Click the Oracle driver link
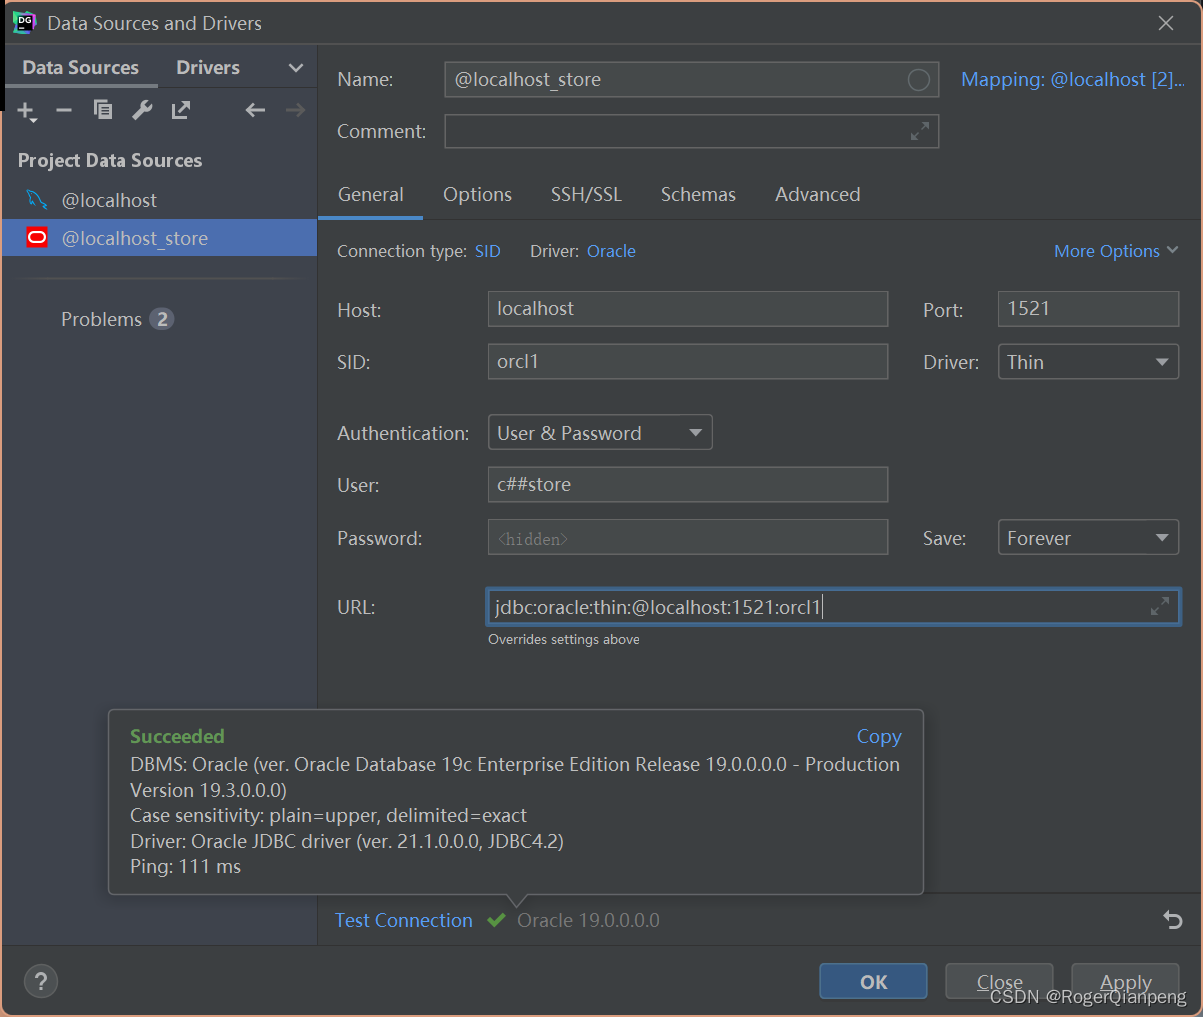The image size is (1203, 1017). coord(611,251)
